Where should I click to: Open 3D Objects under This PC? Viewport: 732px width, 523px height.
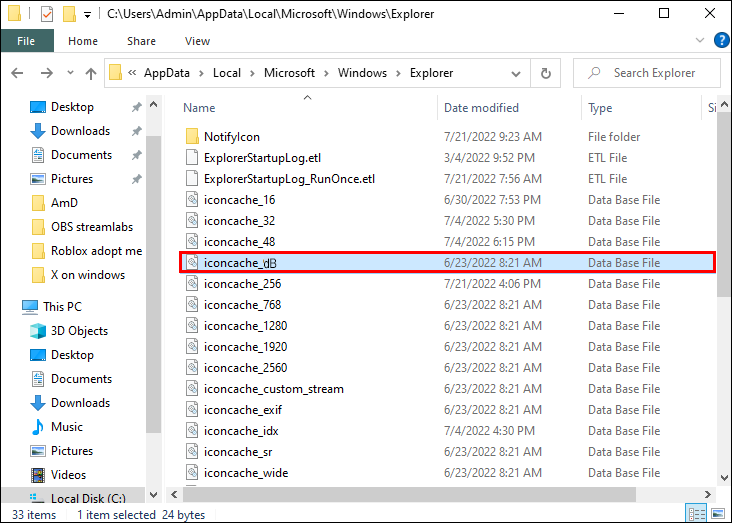79,331
